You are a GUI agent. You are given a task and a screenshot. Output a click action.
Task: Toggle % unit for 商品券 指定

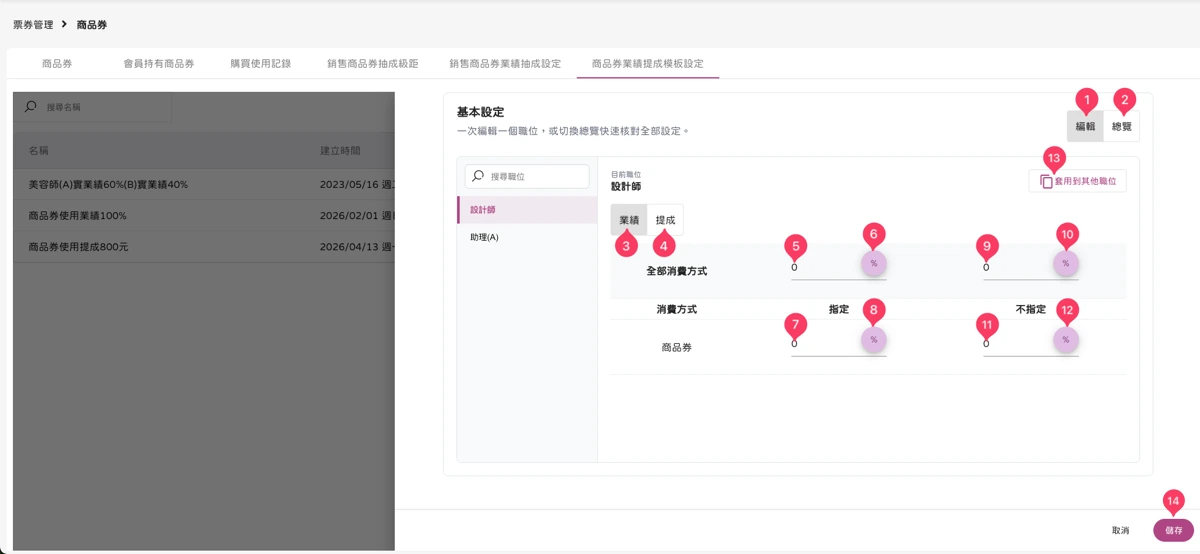(x=873, y=339)
